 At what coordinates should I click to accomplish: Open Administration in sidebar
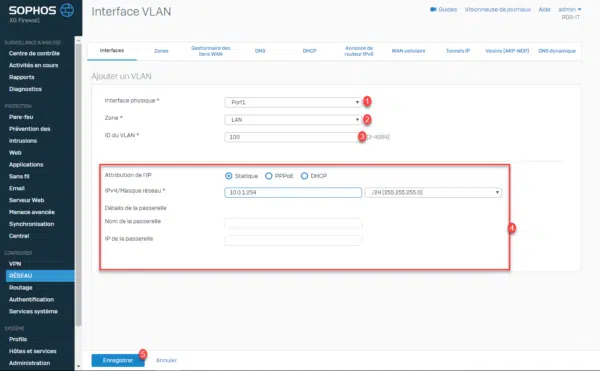29,363
